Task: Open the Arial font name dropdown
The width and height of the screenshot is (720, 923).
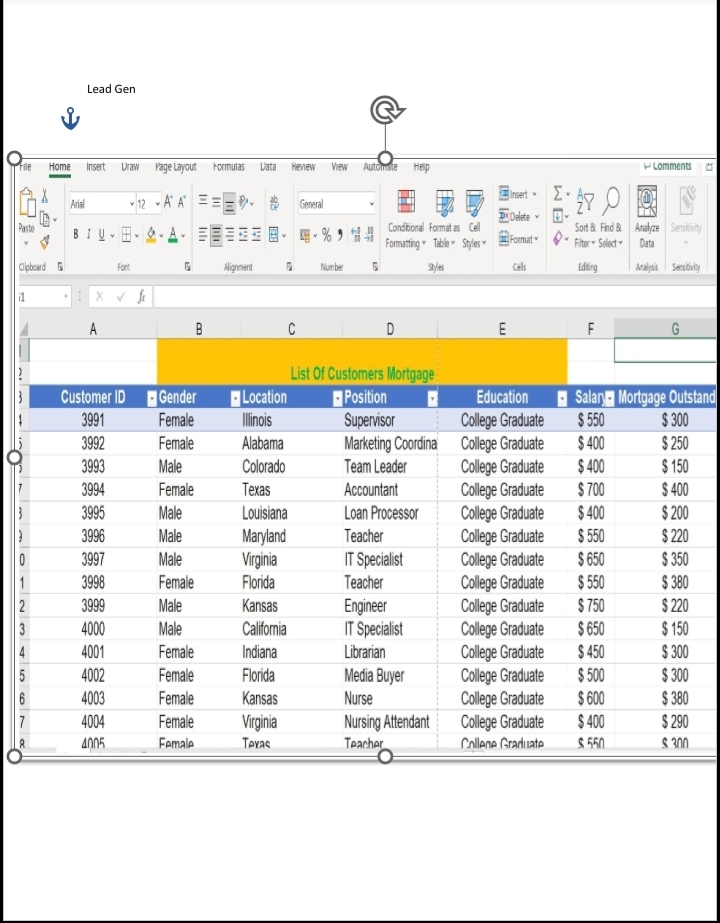Action: (x=132, y=204)
